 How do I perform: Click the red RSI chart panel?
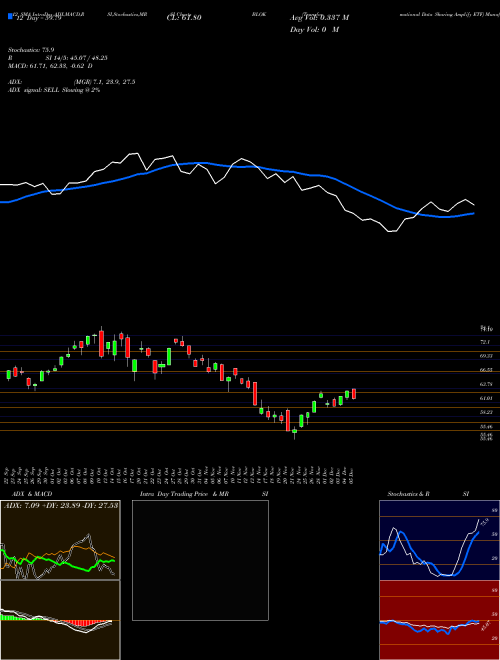pyautogui.click(x=439, y=620)
